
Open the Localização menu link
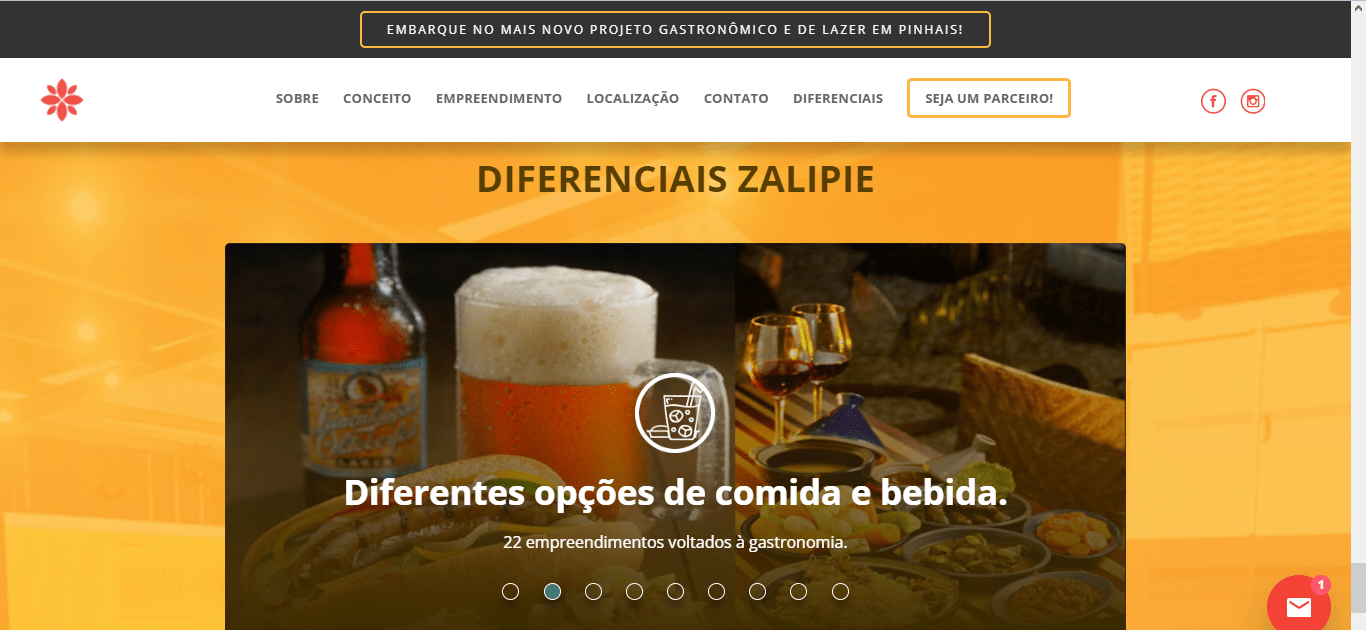633,98
